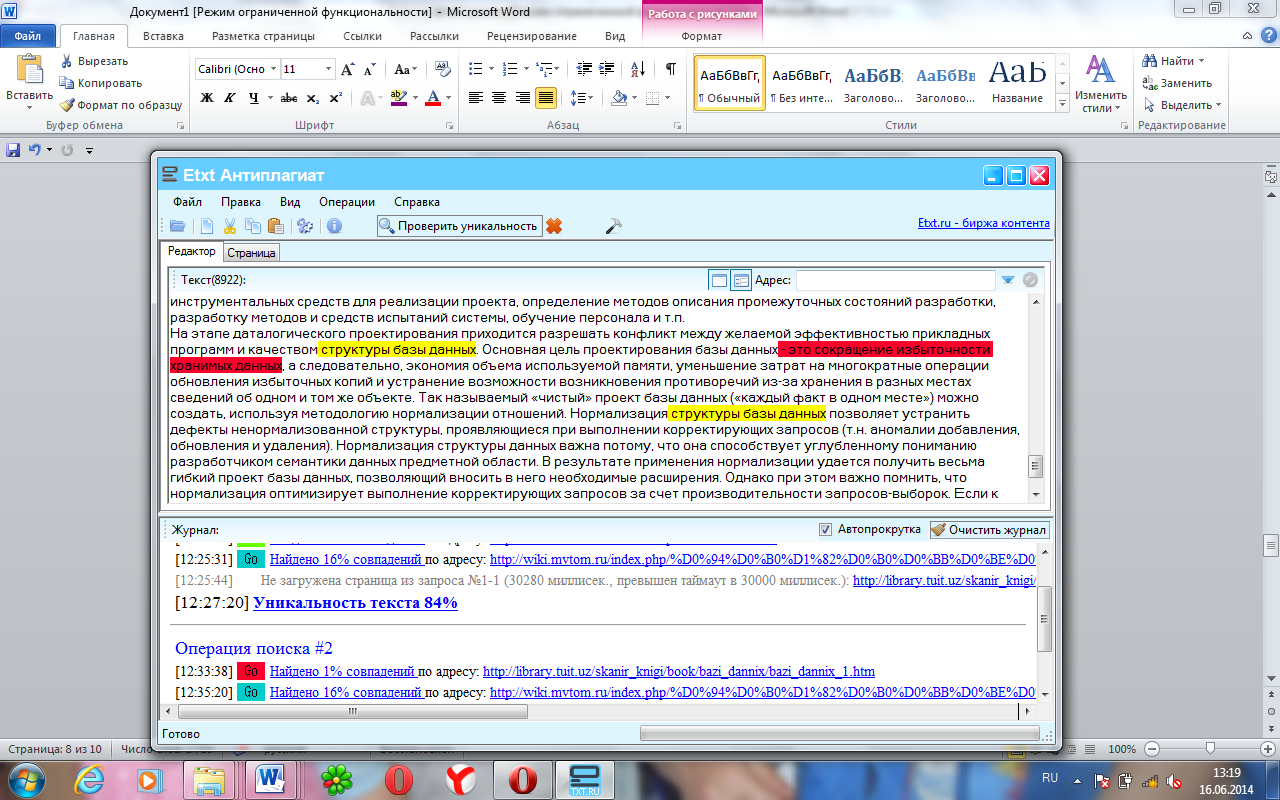Open the Файл menu in Etxt
Screen dimensions: 1280x800
(x=187, y=201)
